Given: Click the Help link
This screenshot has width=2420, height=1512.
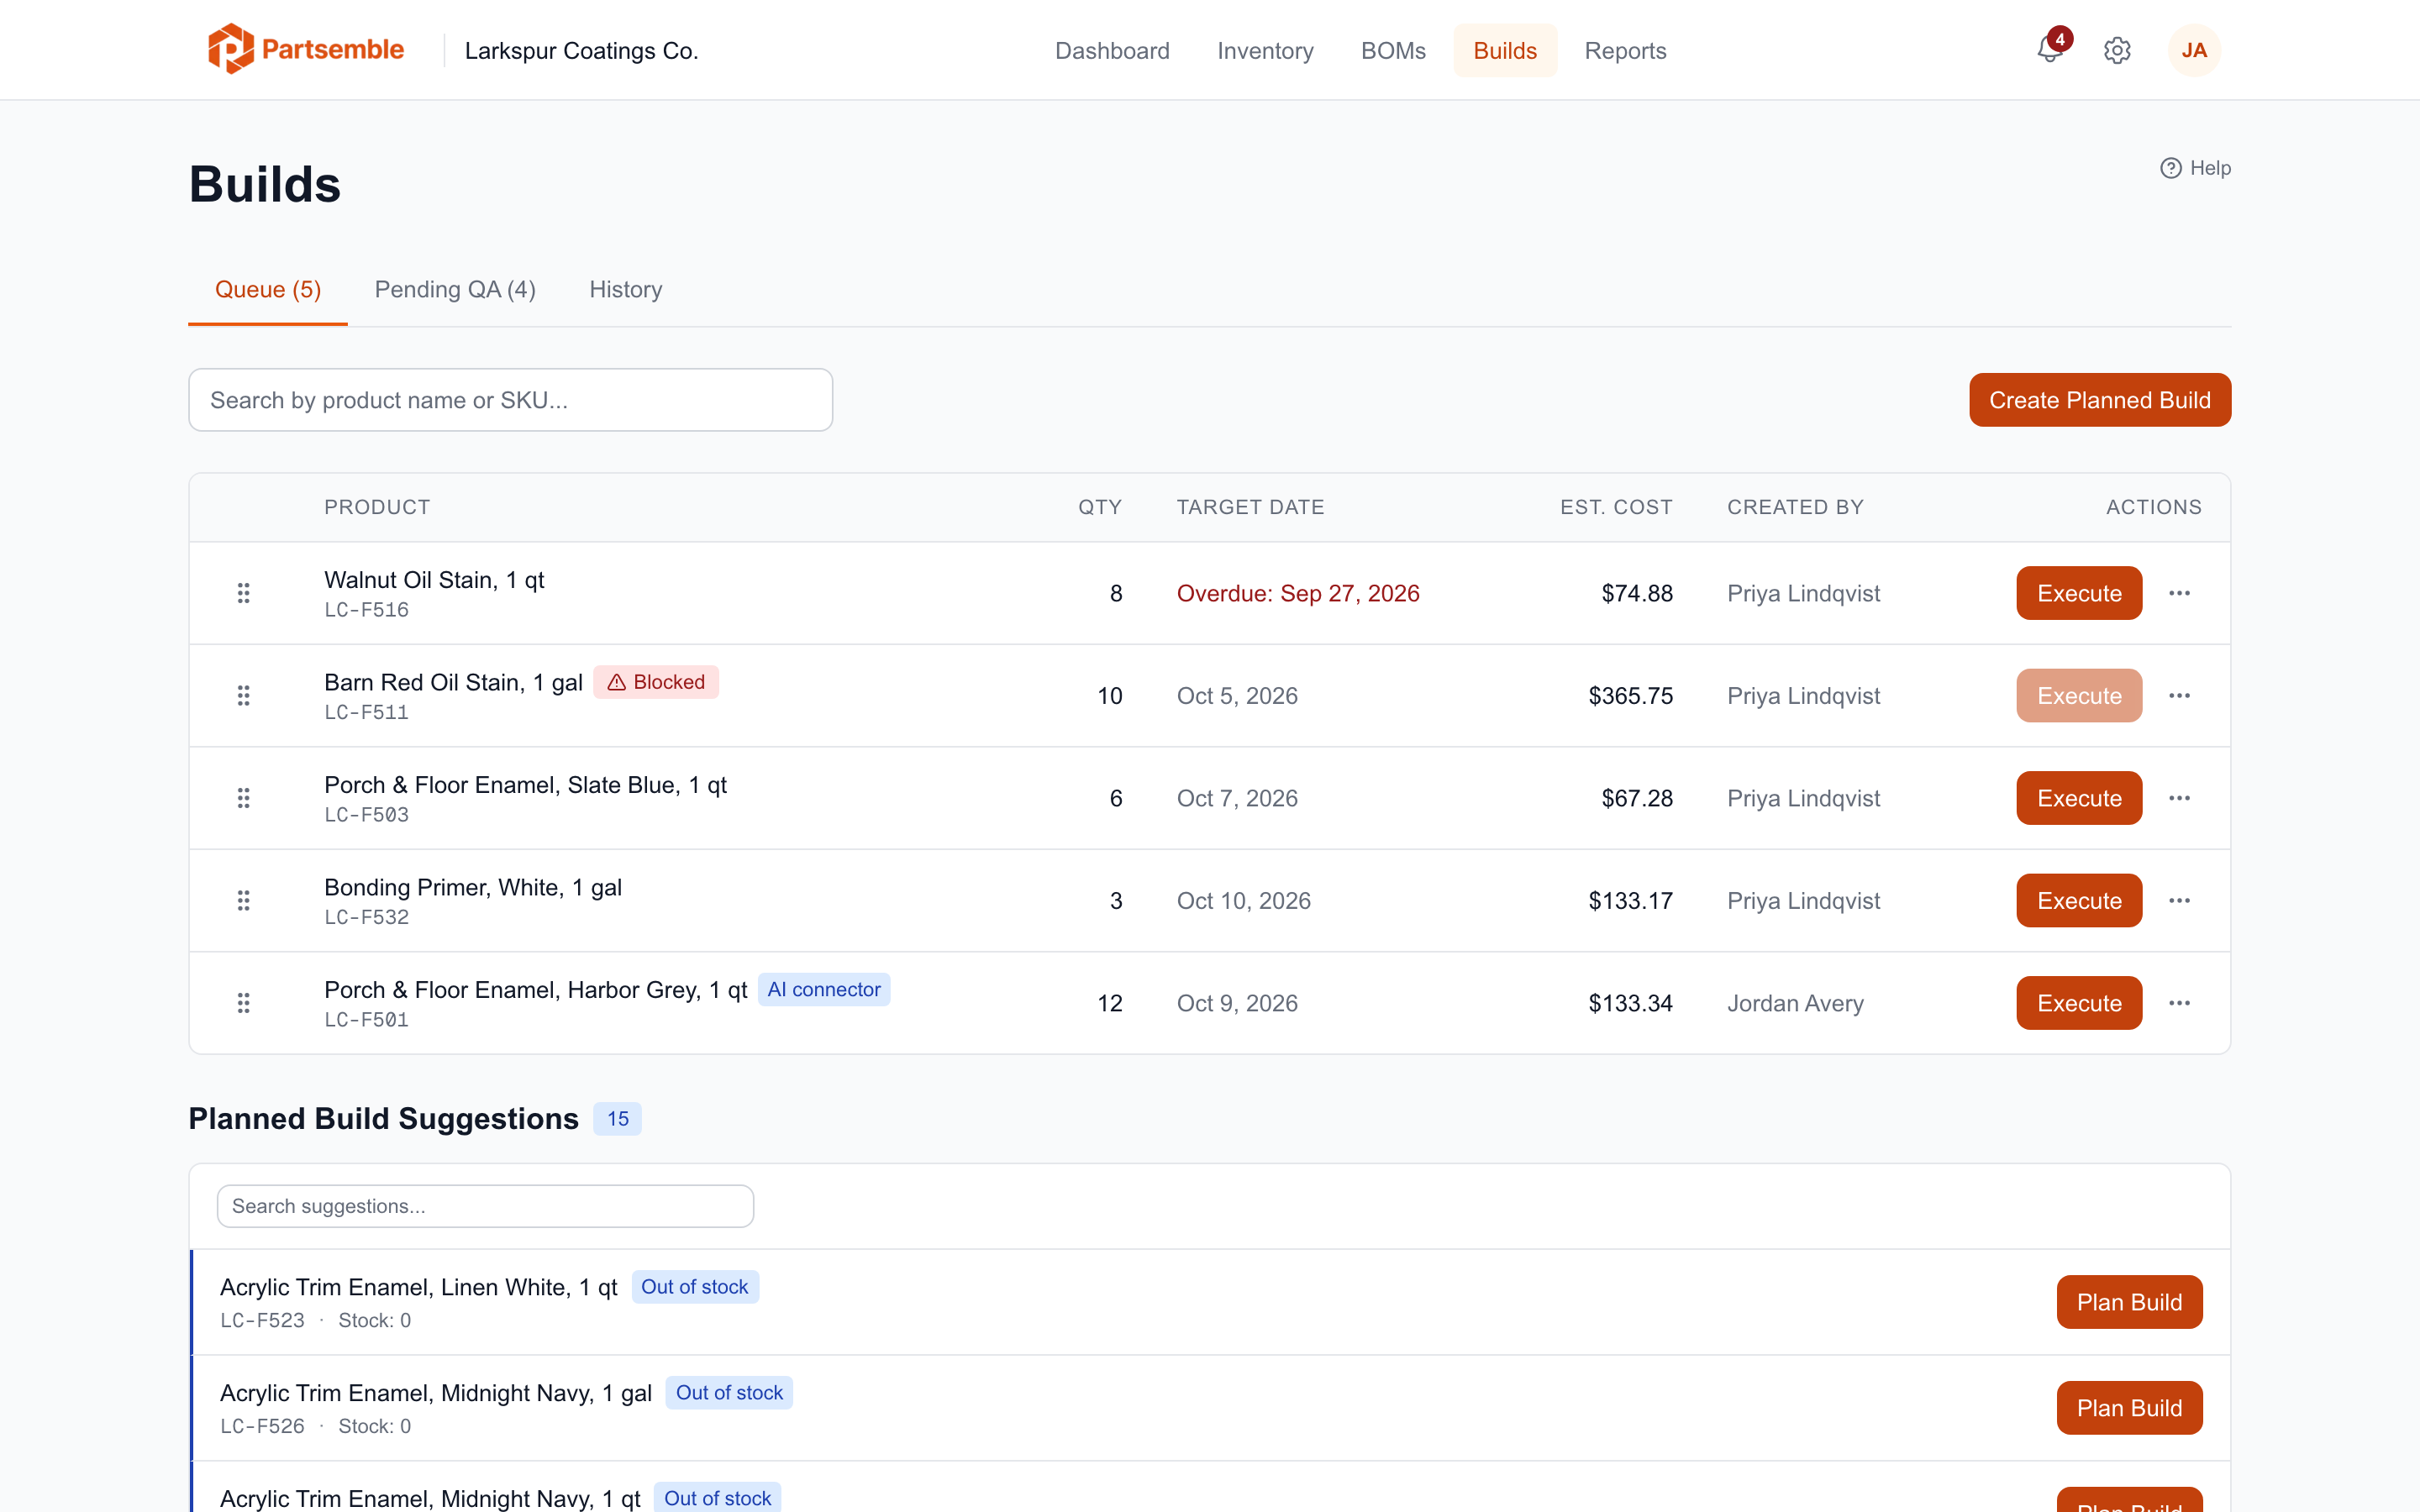Looking at the screenshot, I should [x=2195, y=168].
